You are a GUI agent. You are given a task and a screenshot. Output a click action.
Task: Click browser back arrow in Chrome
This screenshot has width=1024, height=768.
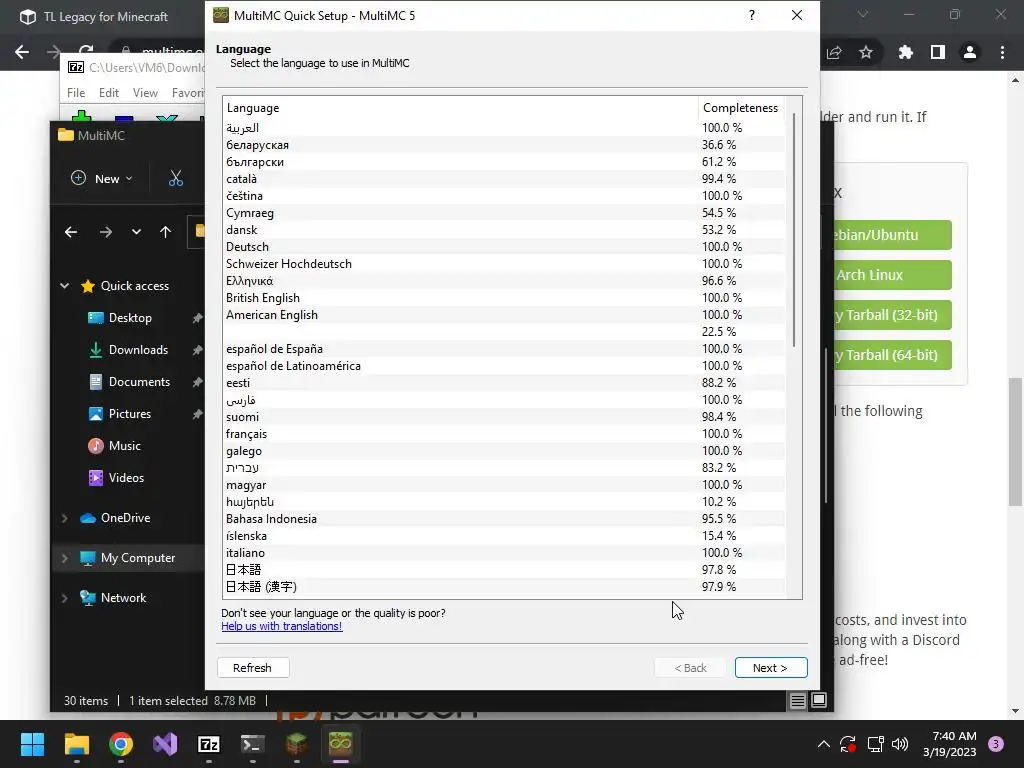click(22, 52)
